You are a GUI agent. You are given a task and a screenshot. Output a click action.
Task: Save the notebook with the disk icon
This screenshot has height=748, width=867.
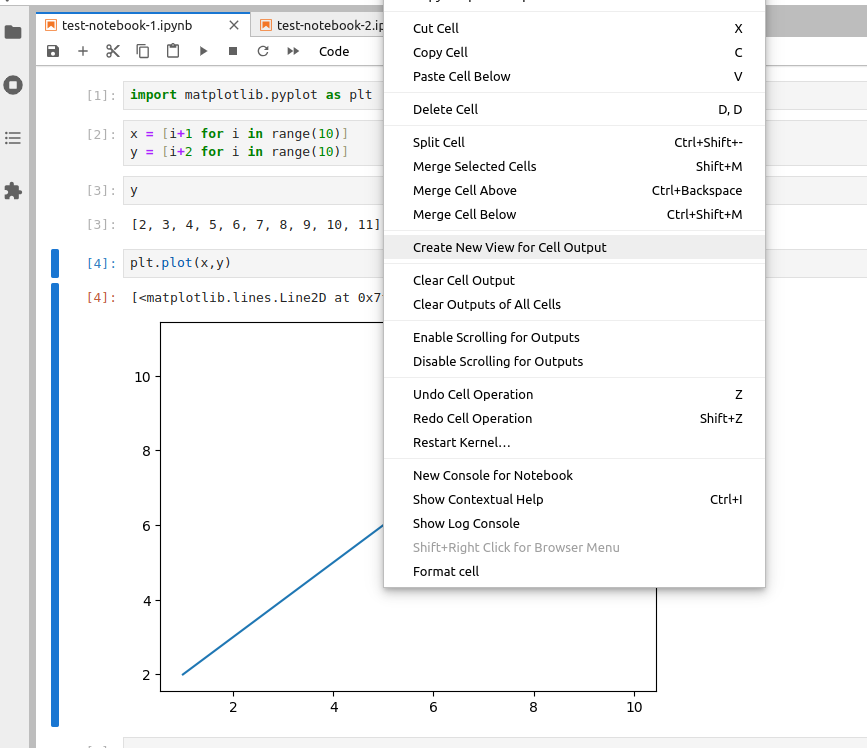pyautogui.click(x=53, y=51)
